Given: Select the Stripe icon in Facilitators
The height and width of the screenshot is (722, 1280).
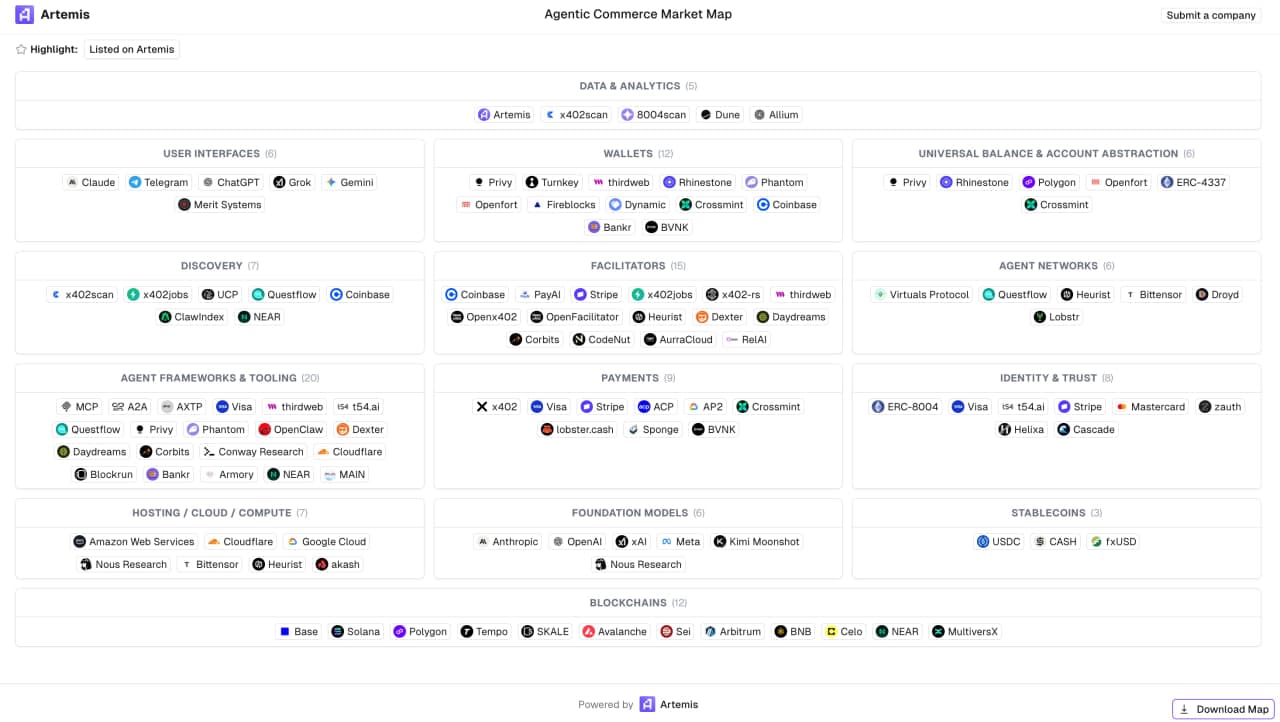Looking at the screenshot, I should pos(580,295).
